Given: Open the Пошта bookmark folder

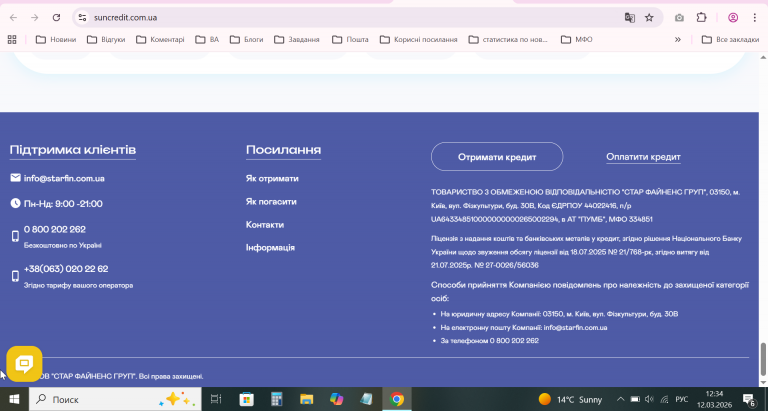Looking at the screenshot, I should tap(350, 40).
